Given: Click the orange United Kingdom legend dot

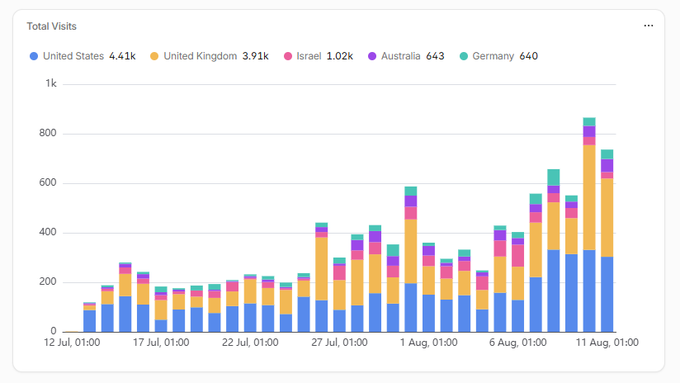Looking at the screenshot, I should click(x=154, y=56).
